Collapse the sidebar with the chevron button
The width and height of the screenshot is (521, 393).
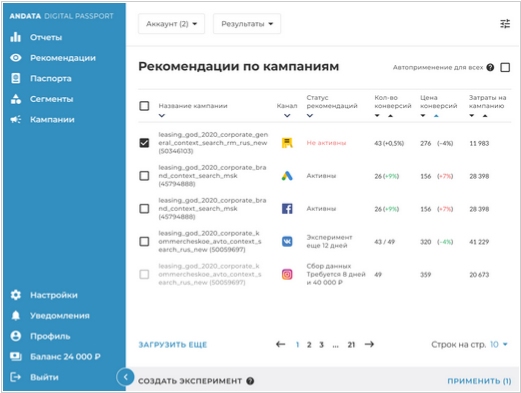coord(125,377)
